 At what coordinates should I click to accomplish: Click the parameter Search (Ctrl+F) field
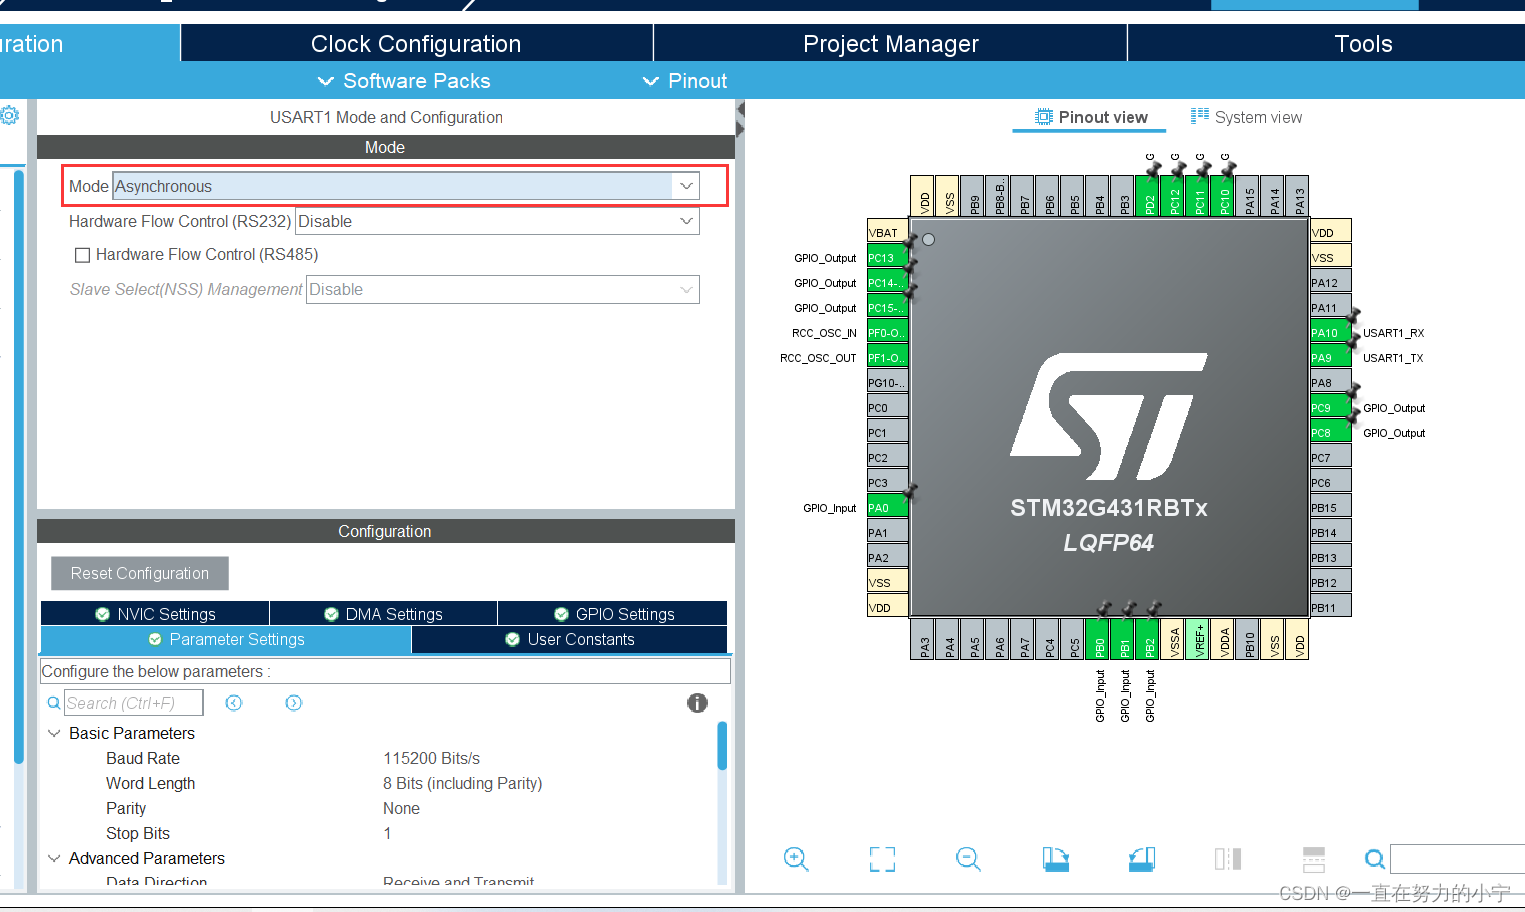point(134,703)
